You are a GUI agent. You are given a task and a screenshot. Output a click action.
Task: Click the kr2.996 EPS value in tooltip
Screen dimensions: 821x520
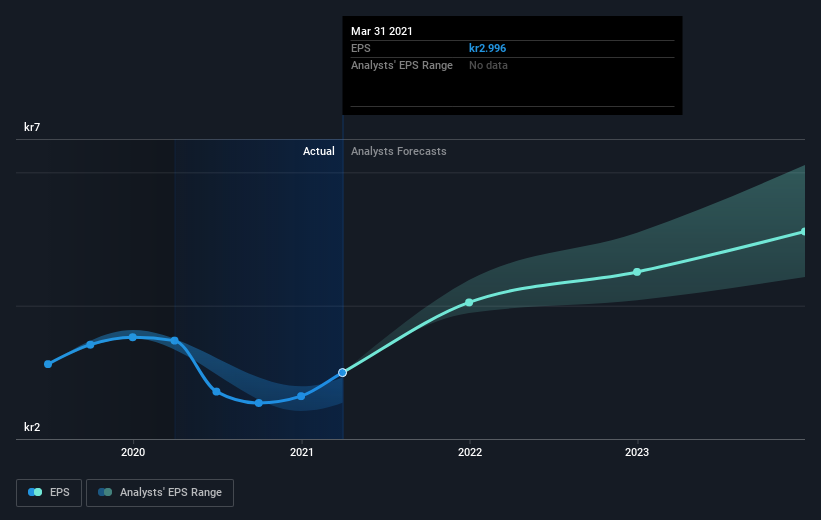[495, 48]
